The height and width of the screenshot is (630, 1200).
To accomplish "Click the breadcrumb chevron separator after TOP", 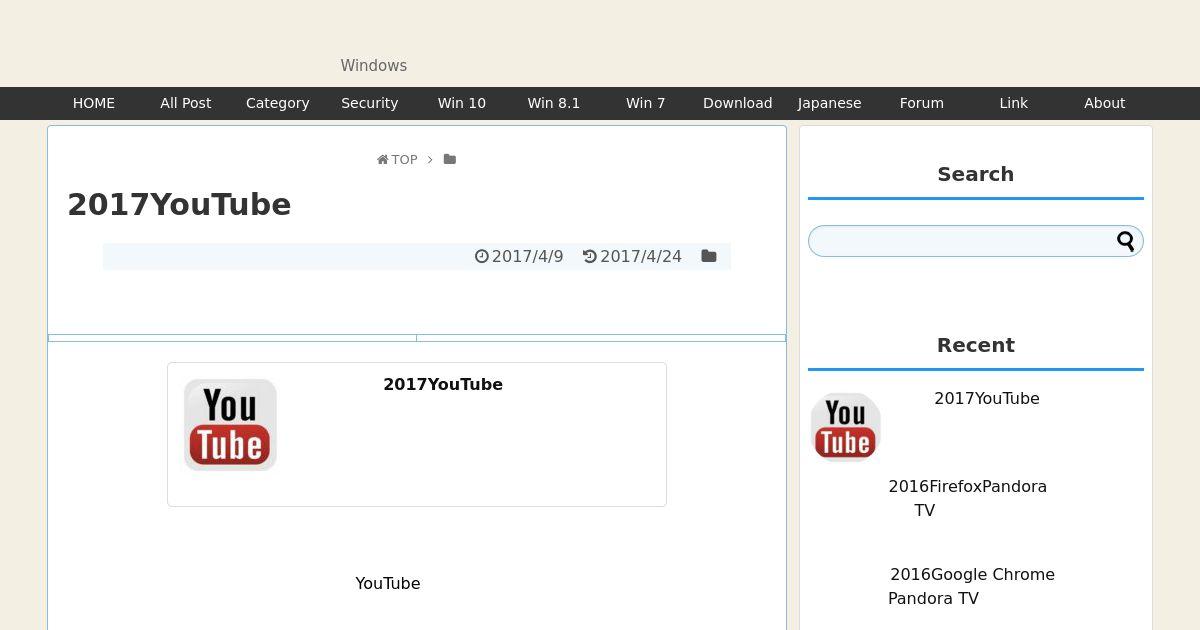I will click(x=430, y=160).
